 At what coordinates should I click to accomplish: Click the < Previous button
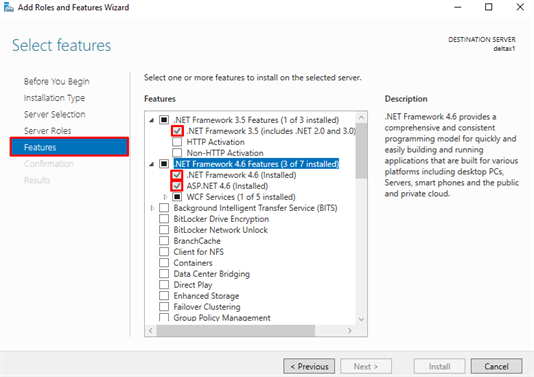pos(309,366)
